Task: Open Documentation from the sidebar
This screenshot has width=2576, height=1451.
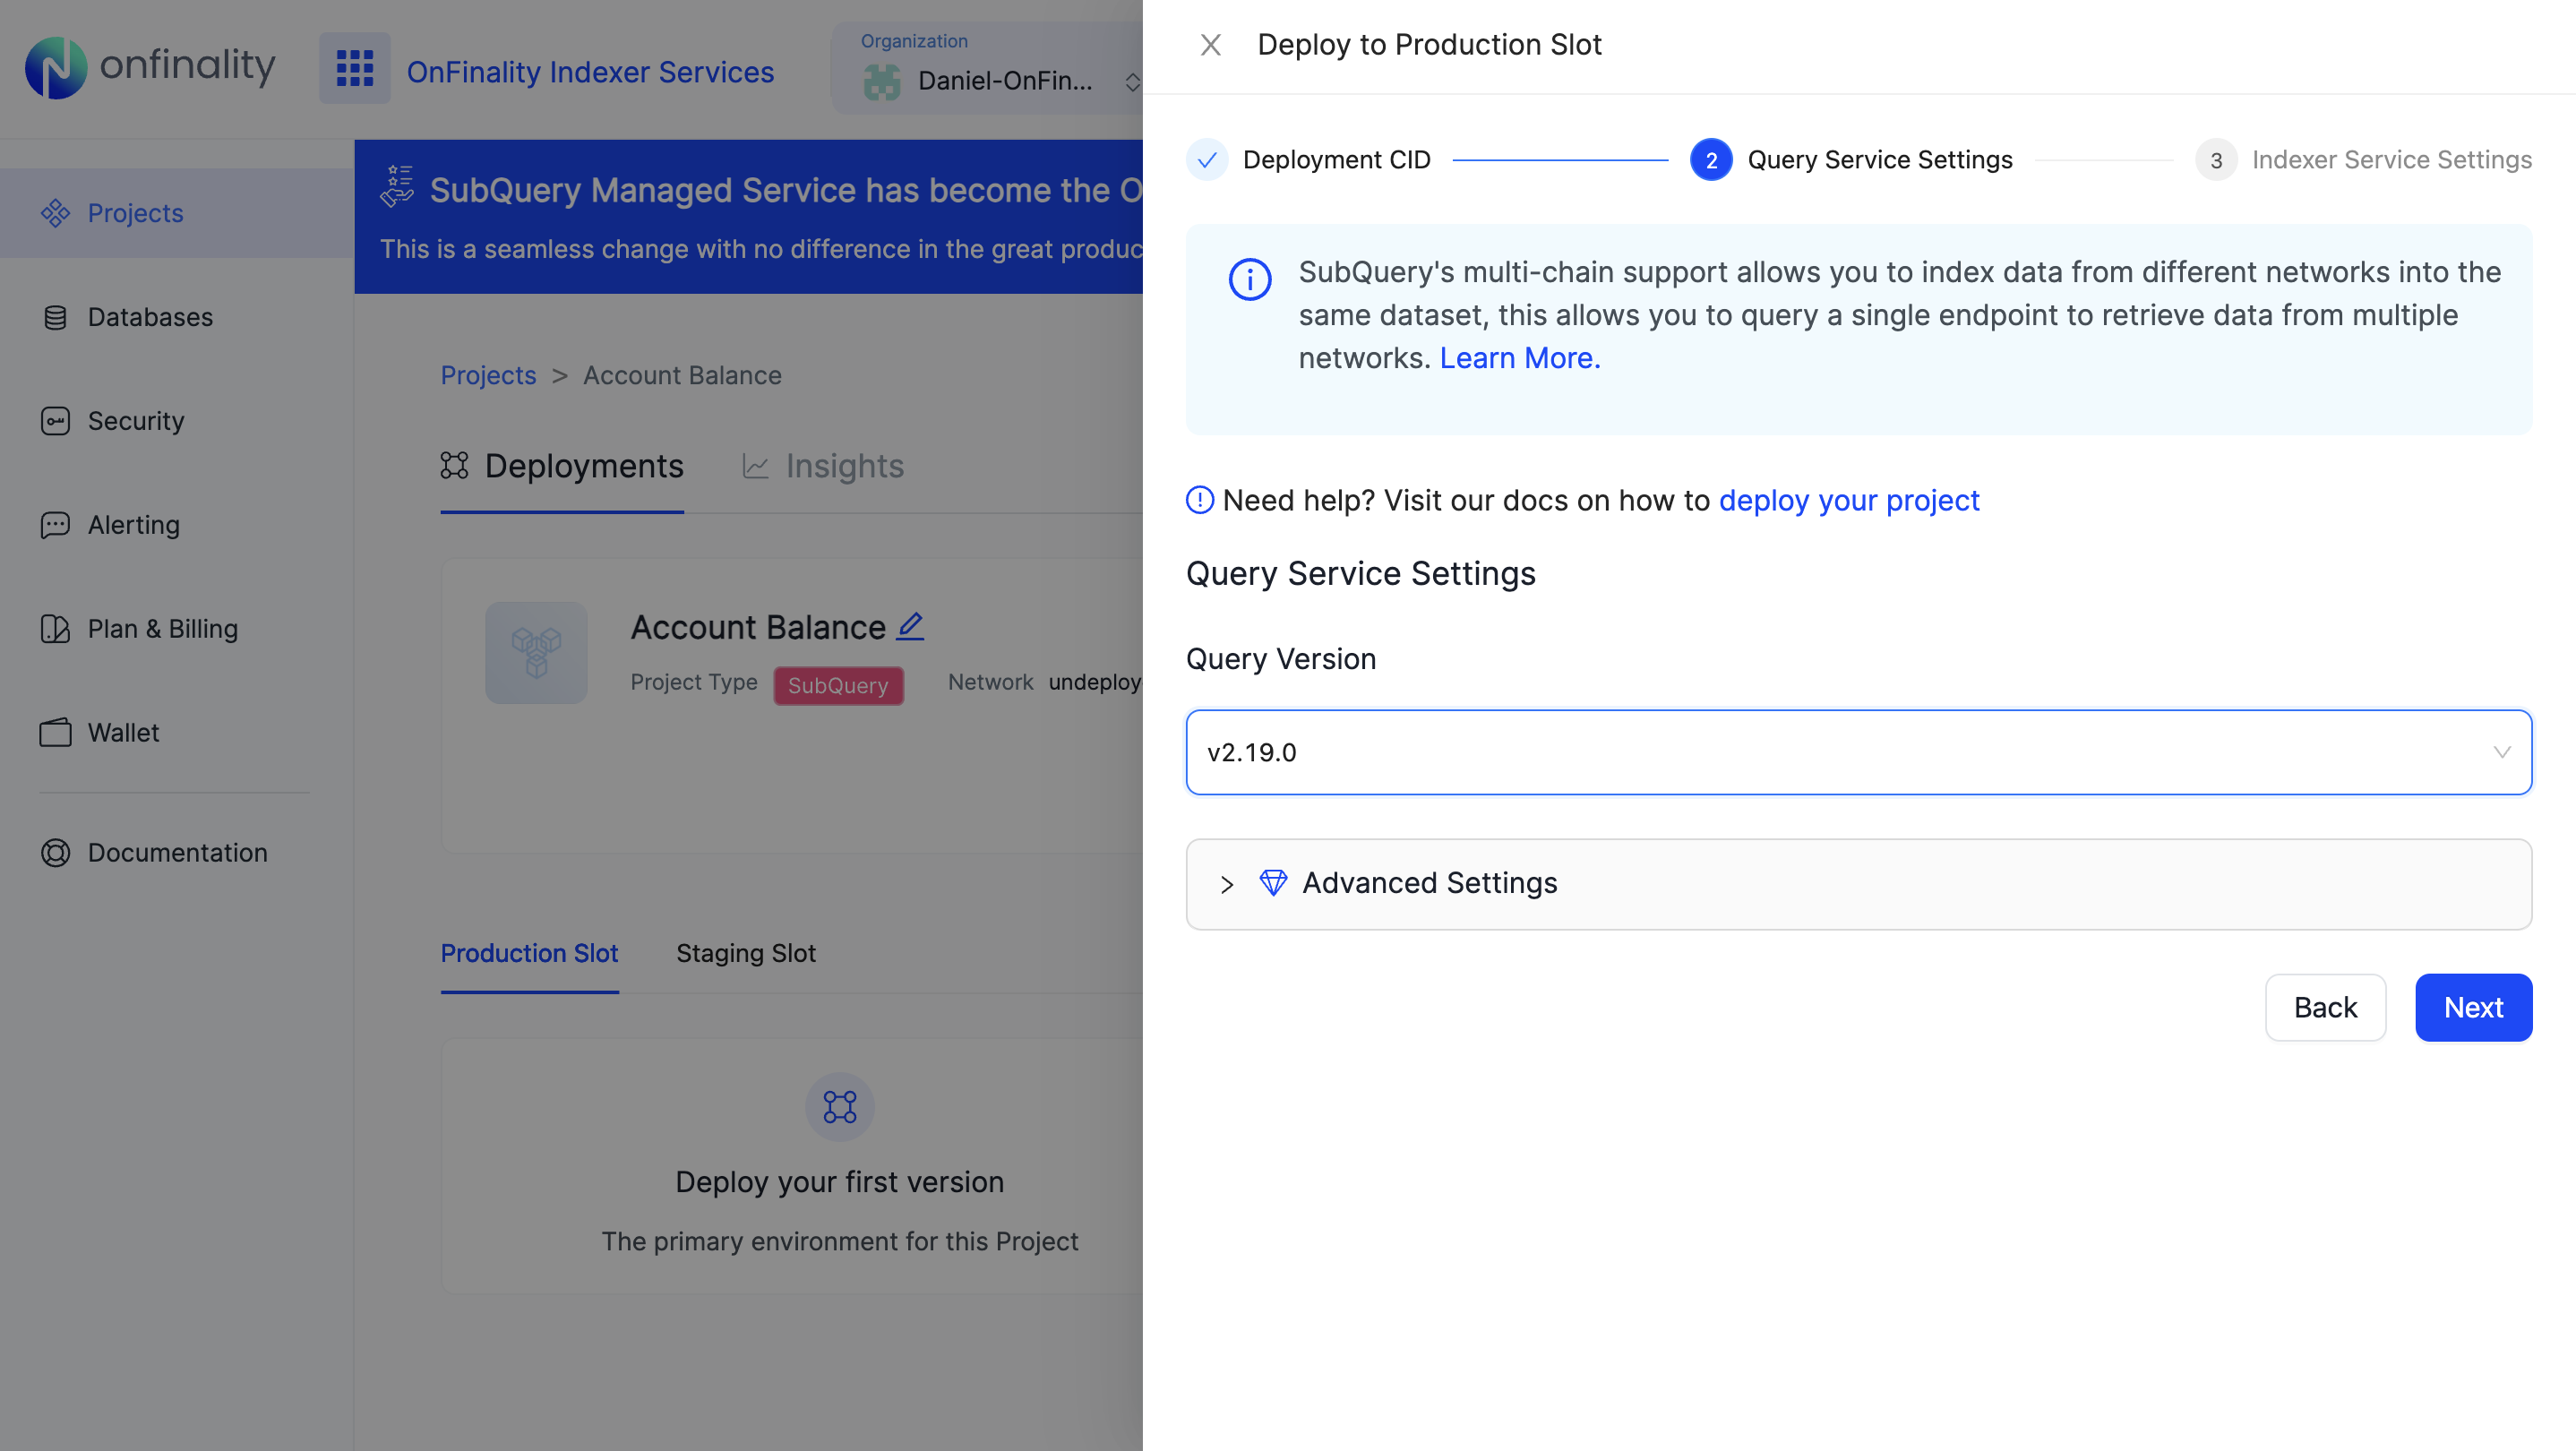Action: (177, 853)
